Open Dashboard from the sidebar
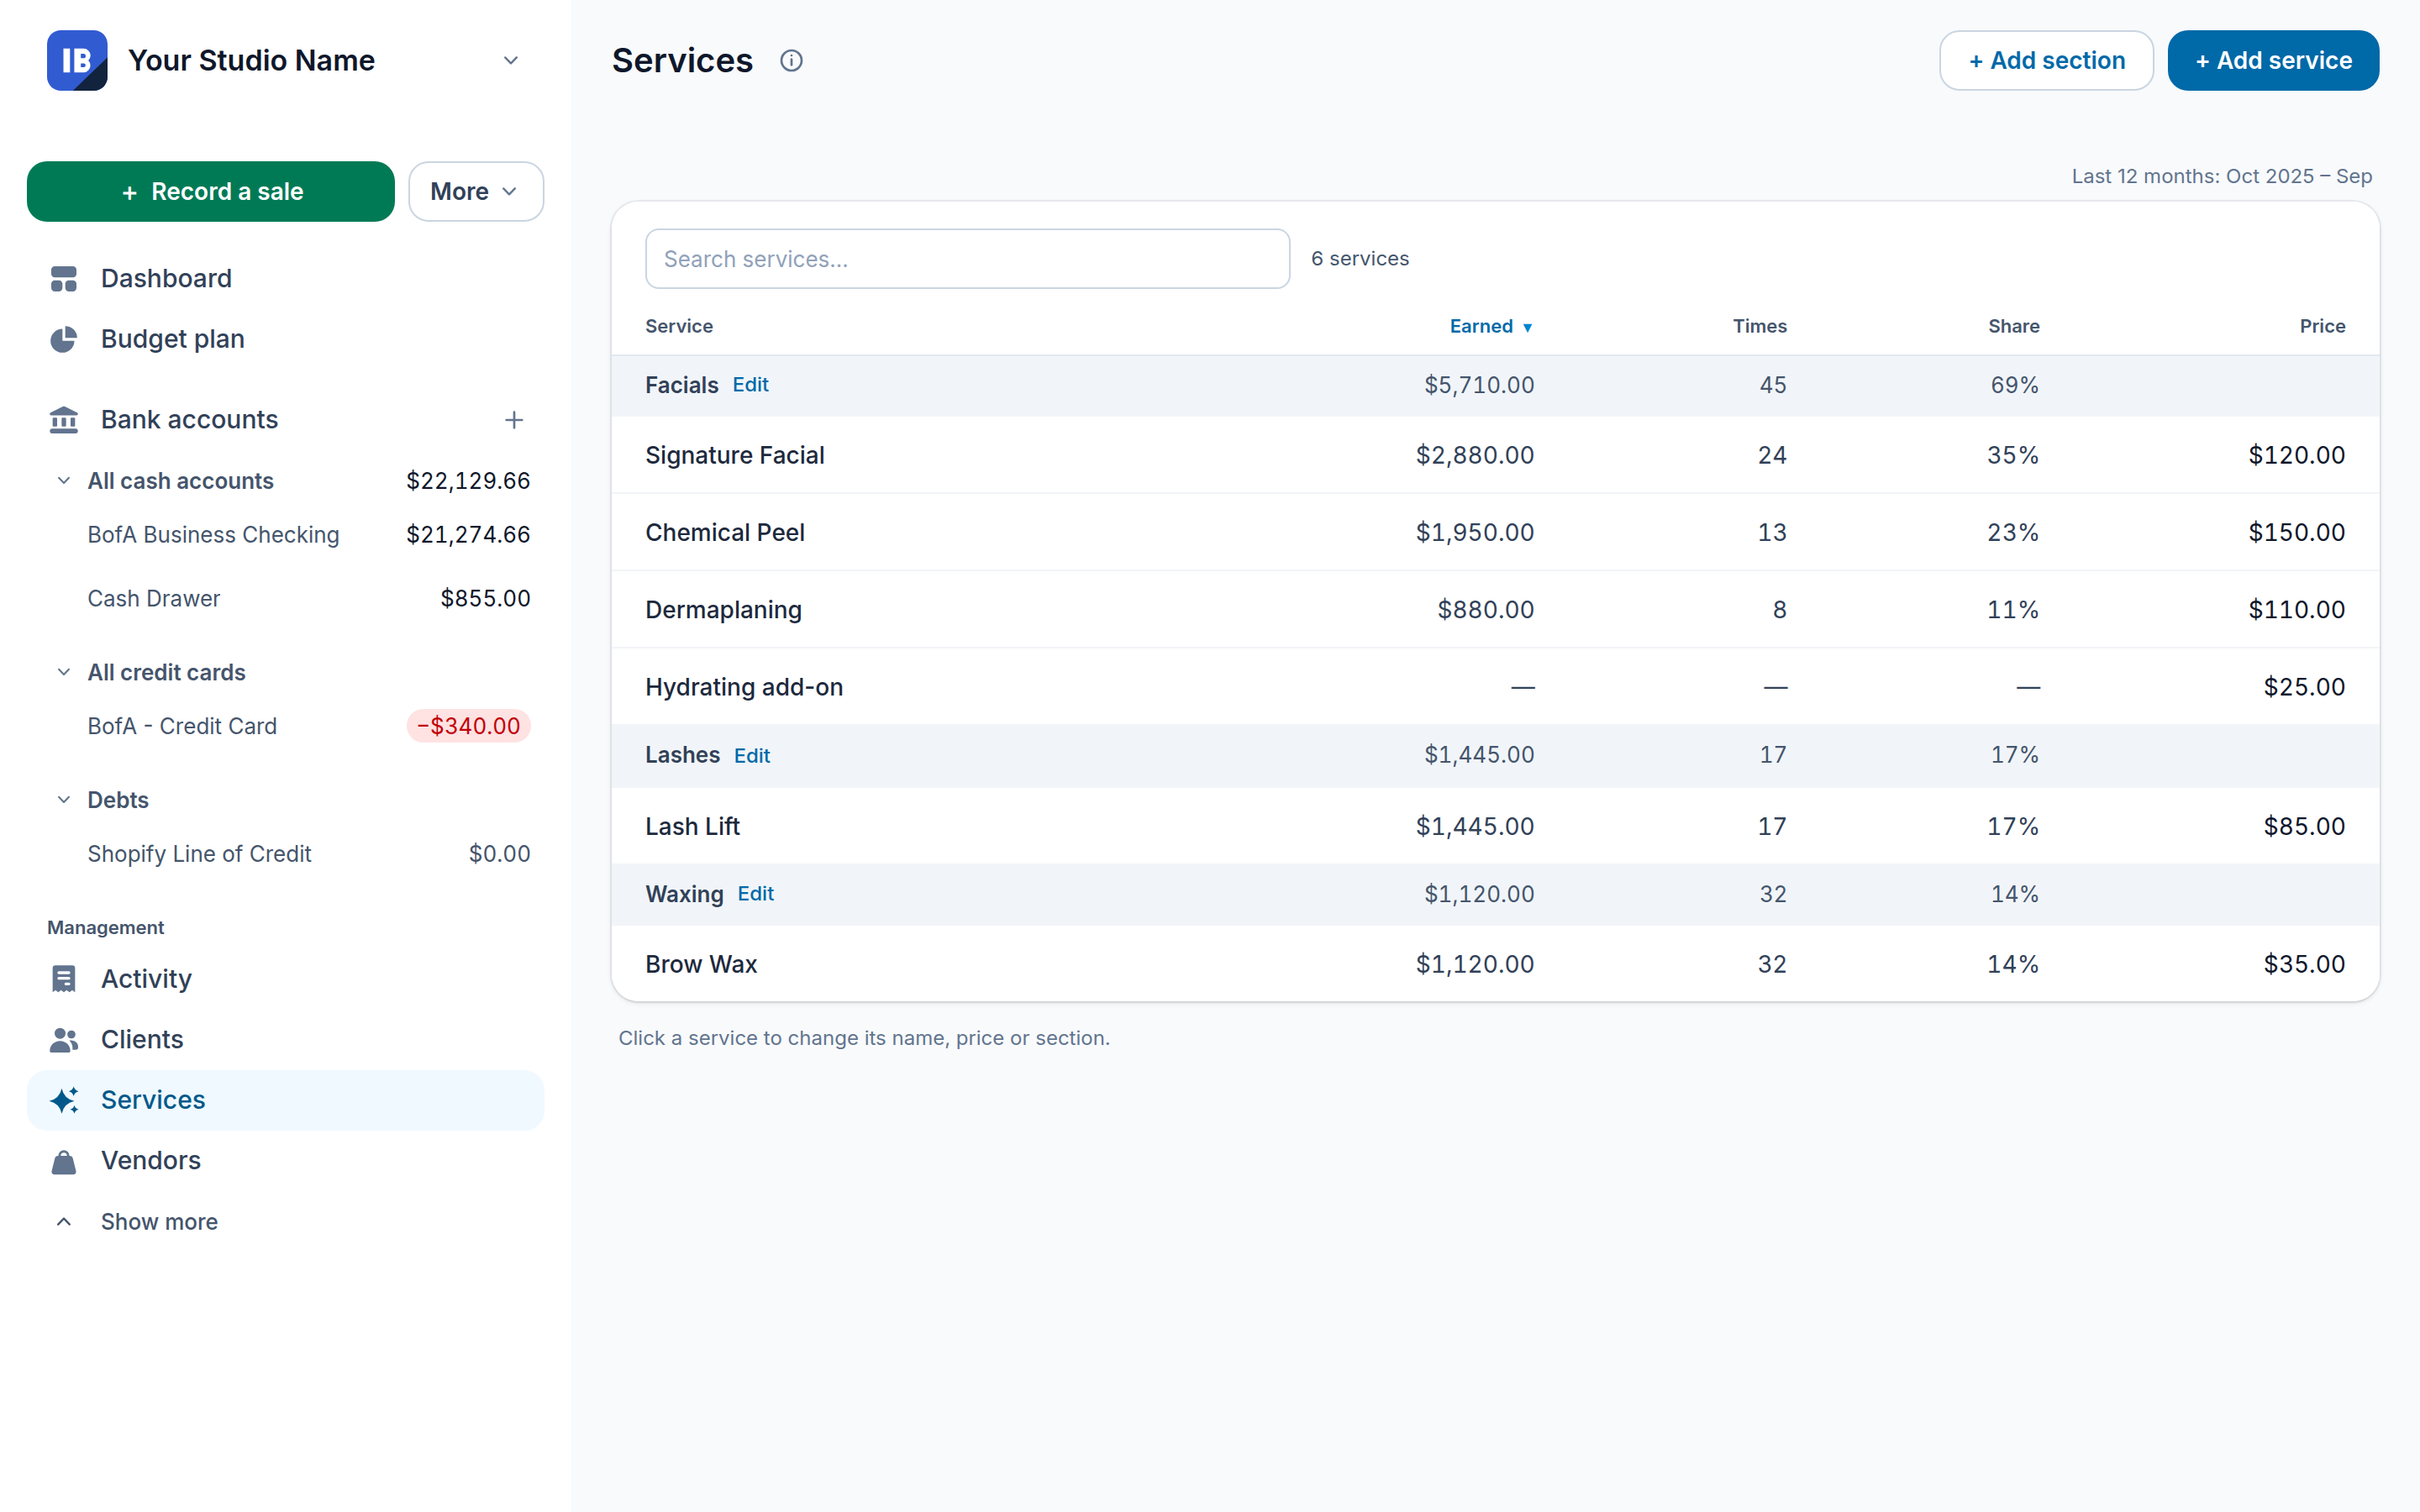The image size is (2420, 1512). (285, 278)
